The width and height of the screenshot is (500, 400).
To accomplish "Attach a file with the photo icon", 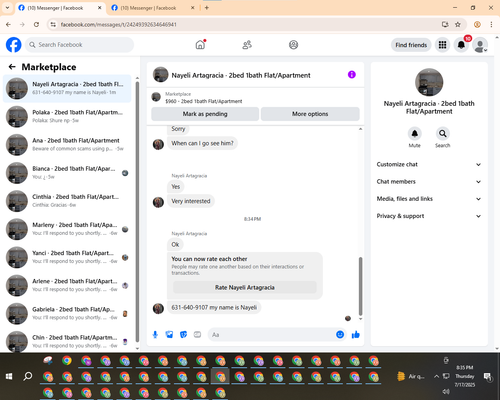I will pyautogui.click(x=169, y=335).
